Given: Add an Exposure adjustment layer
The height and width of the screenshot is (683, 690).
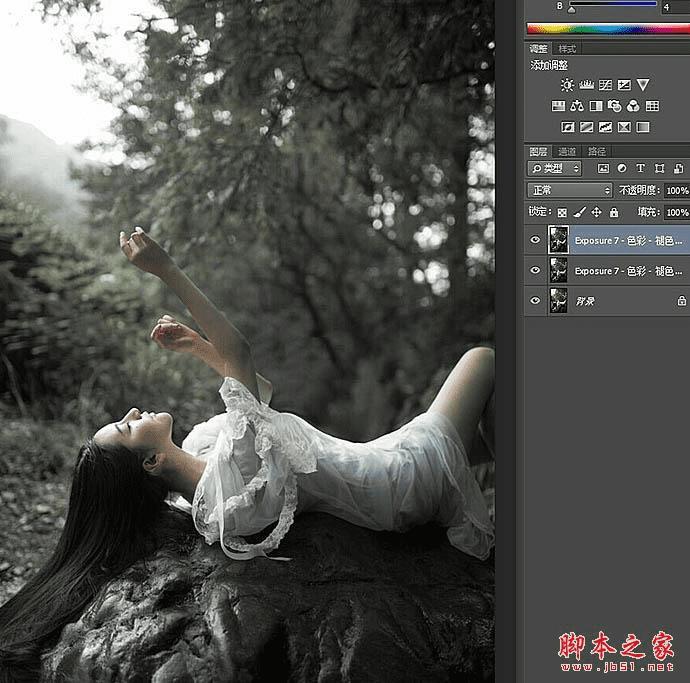Looking at the screenshot, I should click(624, 84).
